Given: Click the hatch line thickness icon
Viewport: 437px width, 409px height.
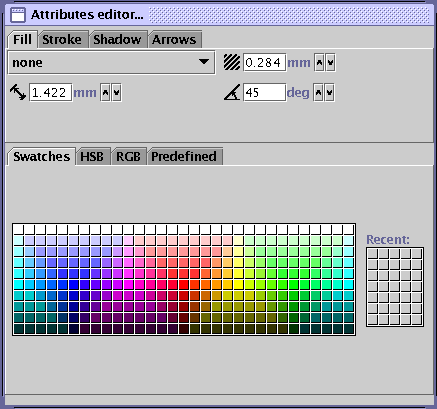Looking at the screenshot, I should 232,62.
